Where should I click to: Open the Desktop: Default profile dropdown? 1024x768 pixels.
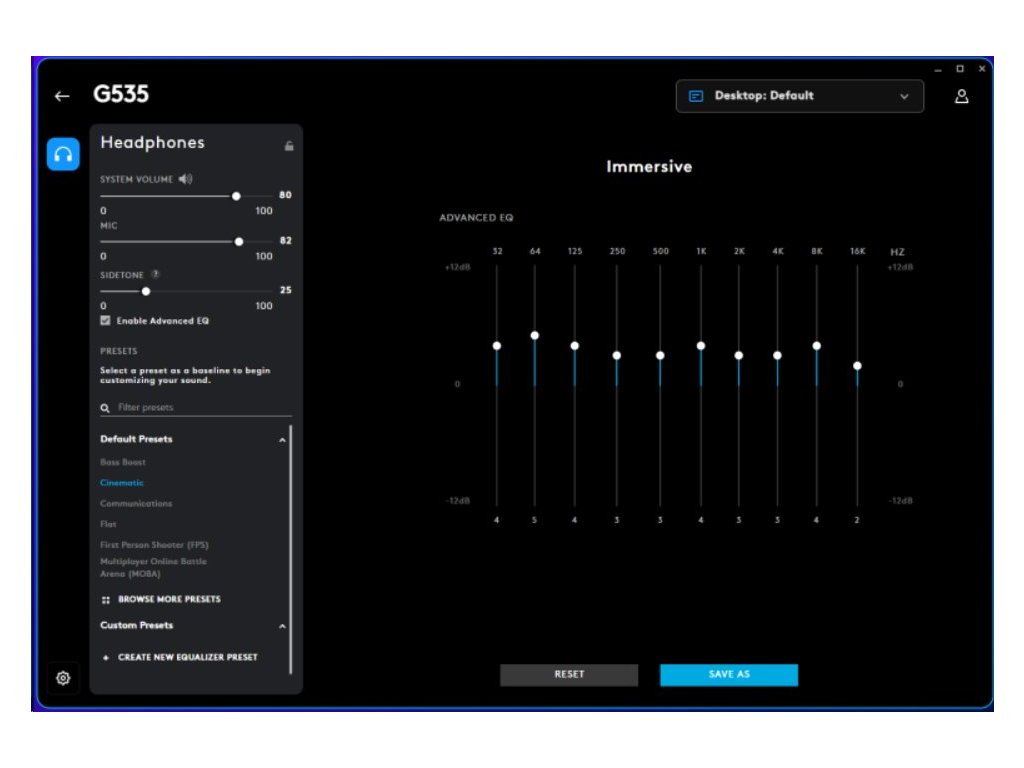click(x=799, y=96)
